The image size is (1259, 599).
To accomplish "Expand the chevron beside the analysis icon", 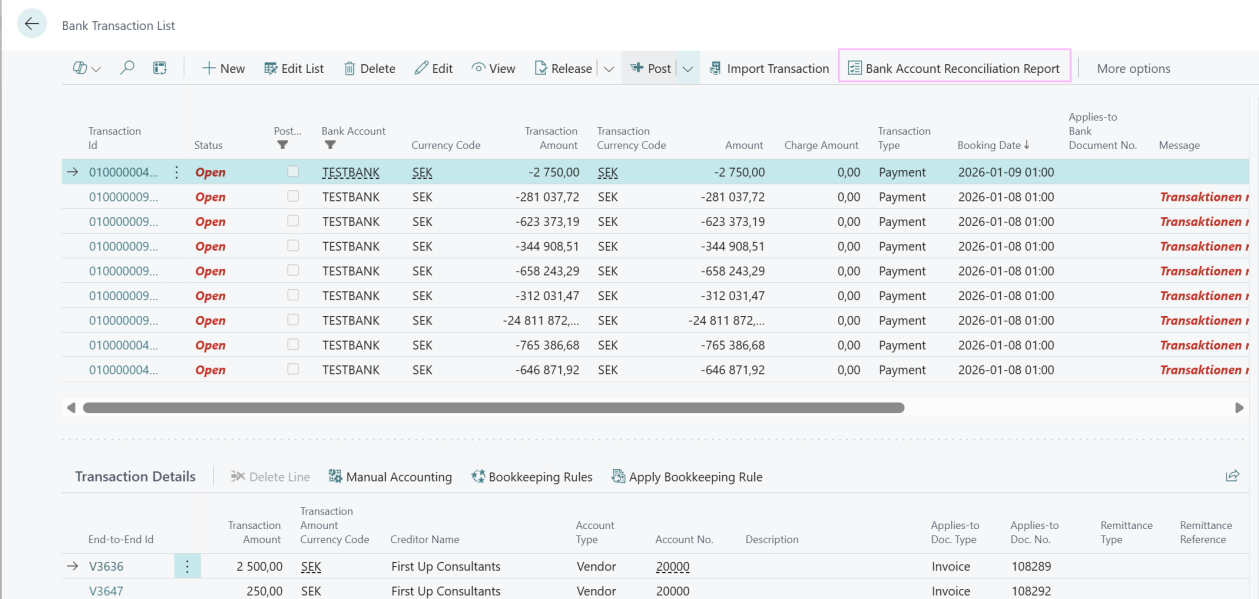I will pos(96,69).
